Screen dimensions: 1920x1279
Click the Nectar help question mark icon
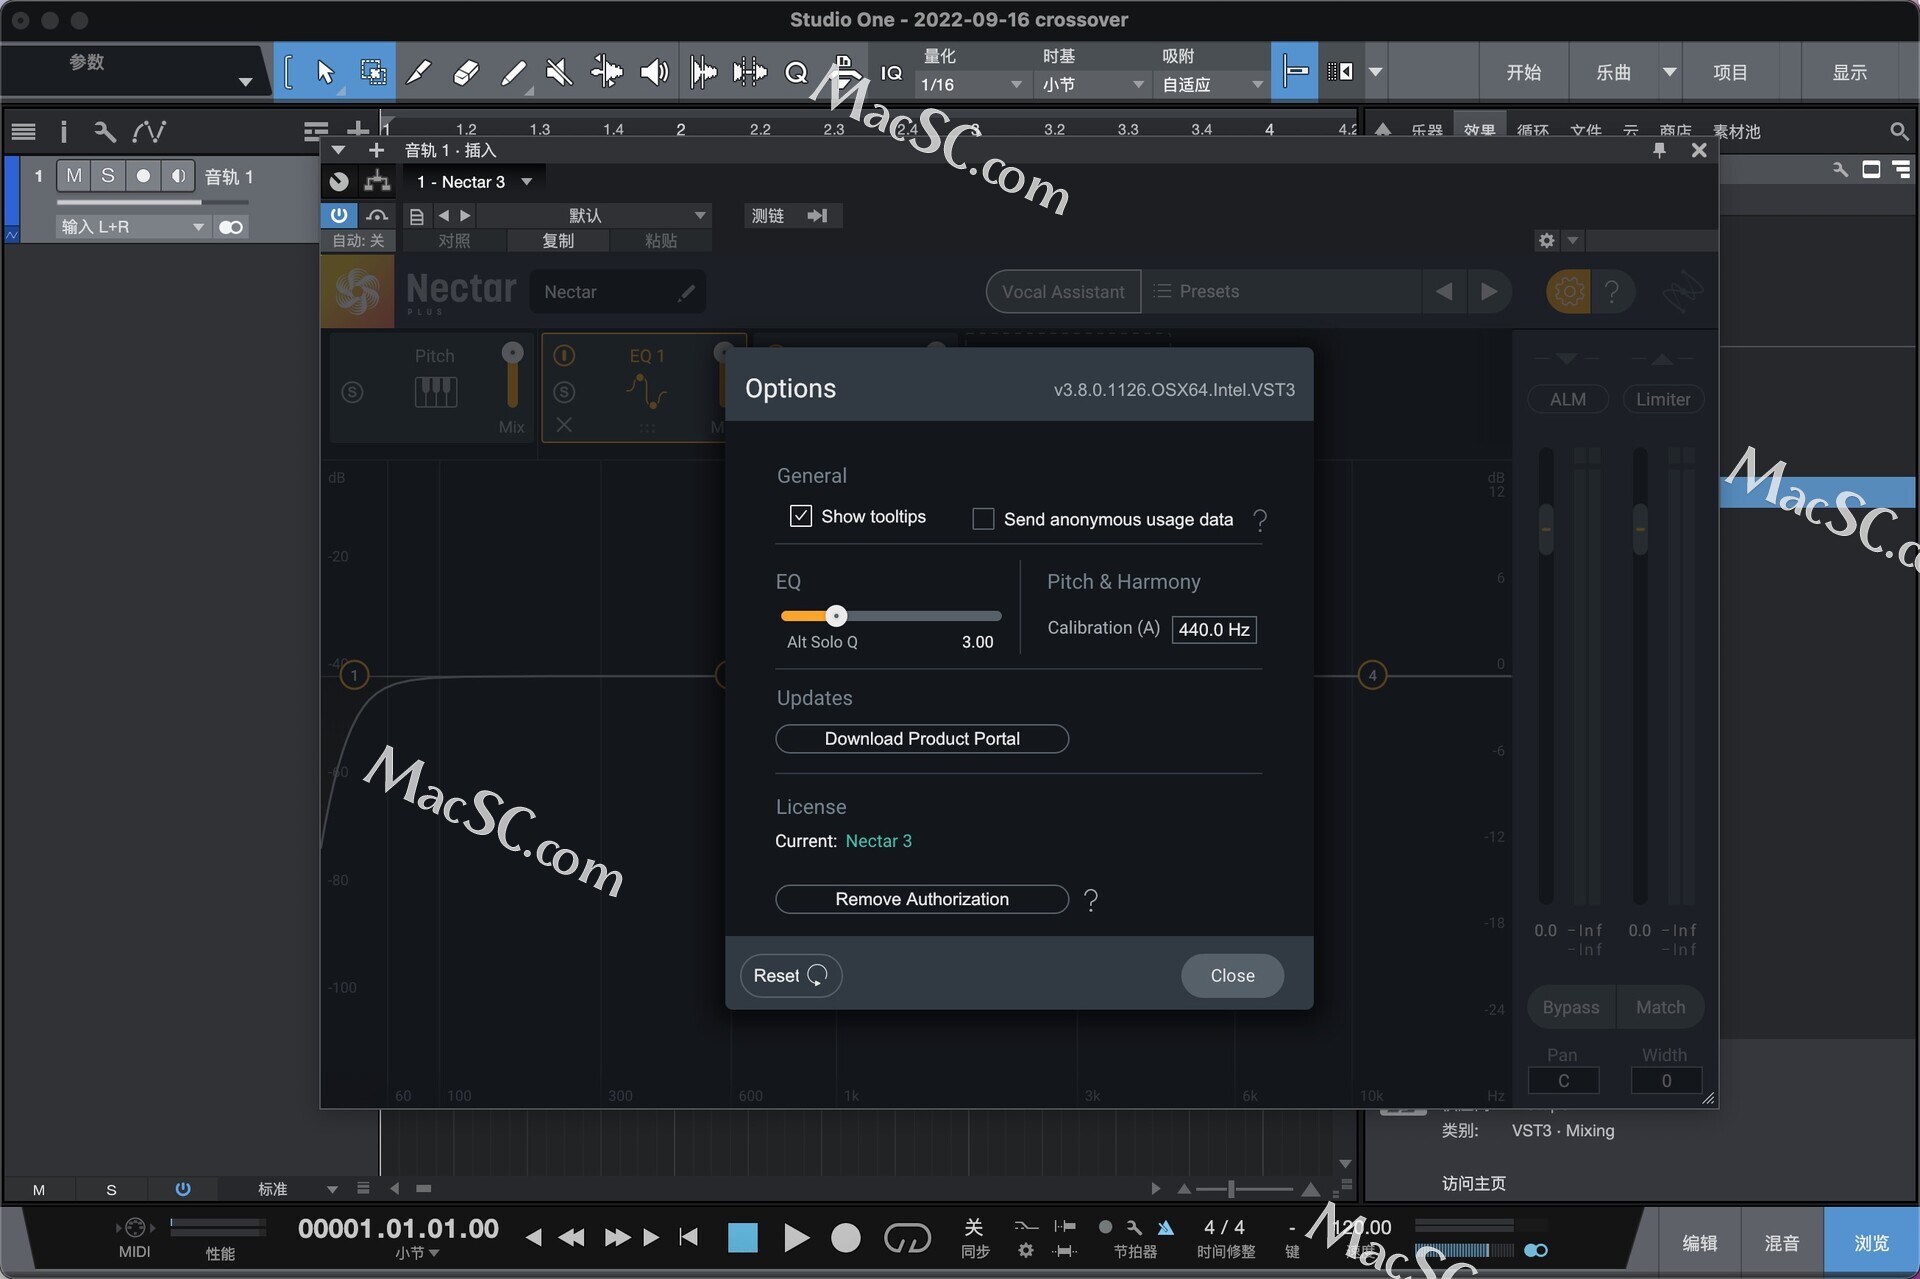tap(1613, 291)
